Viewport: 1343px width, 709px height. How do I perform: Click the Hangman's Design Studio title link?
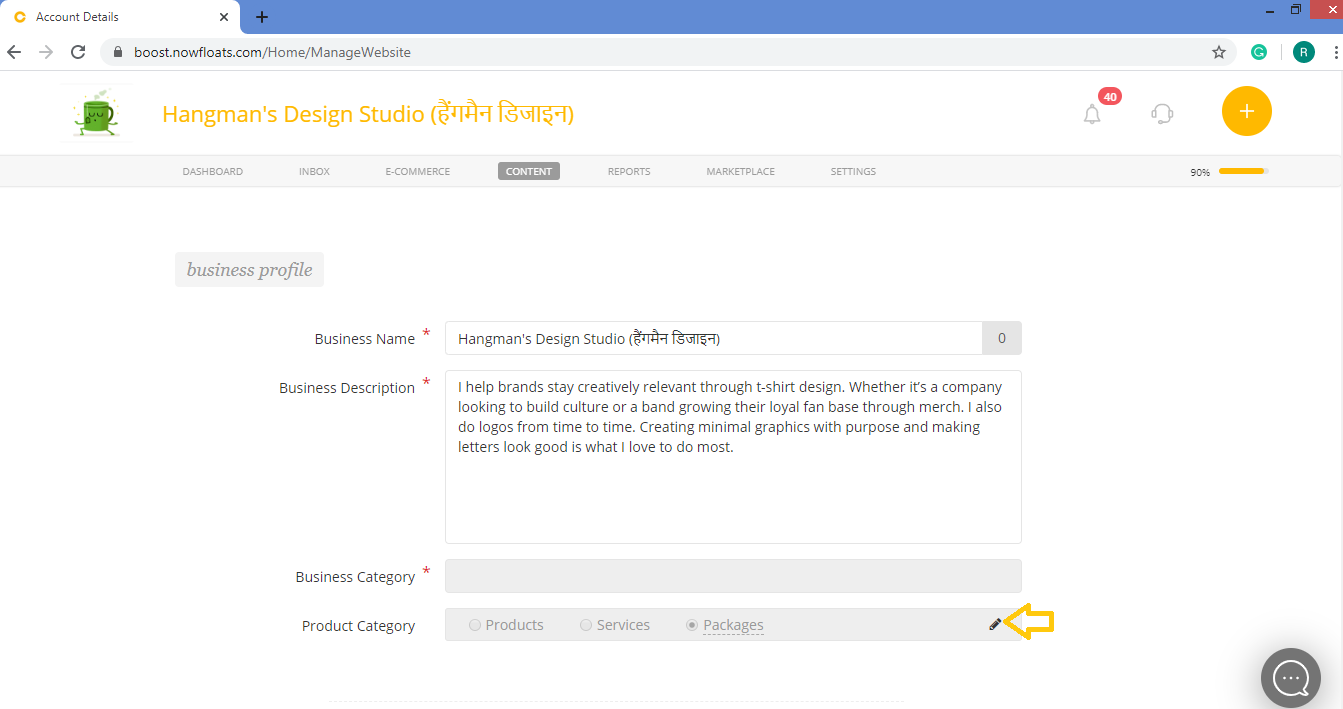point(368,114)
